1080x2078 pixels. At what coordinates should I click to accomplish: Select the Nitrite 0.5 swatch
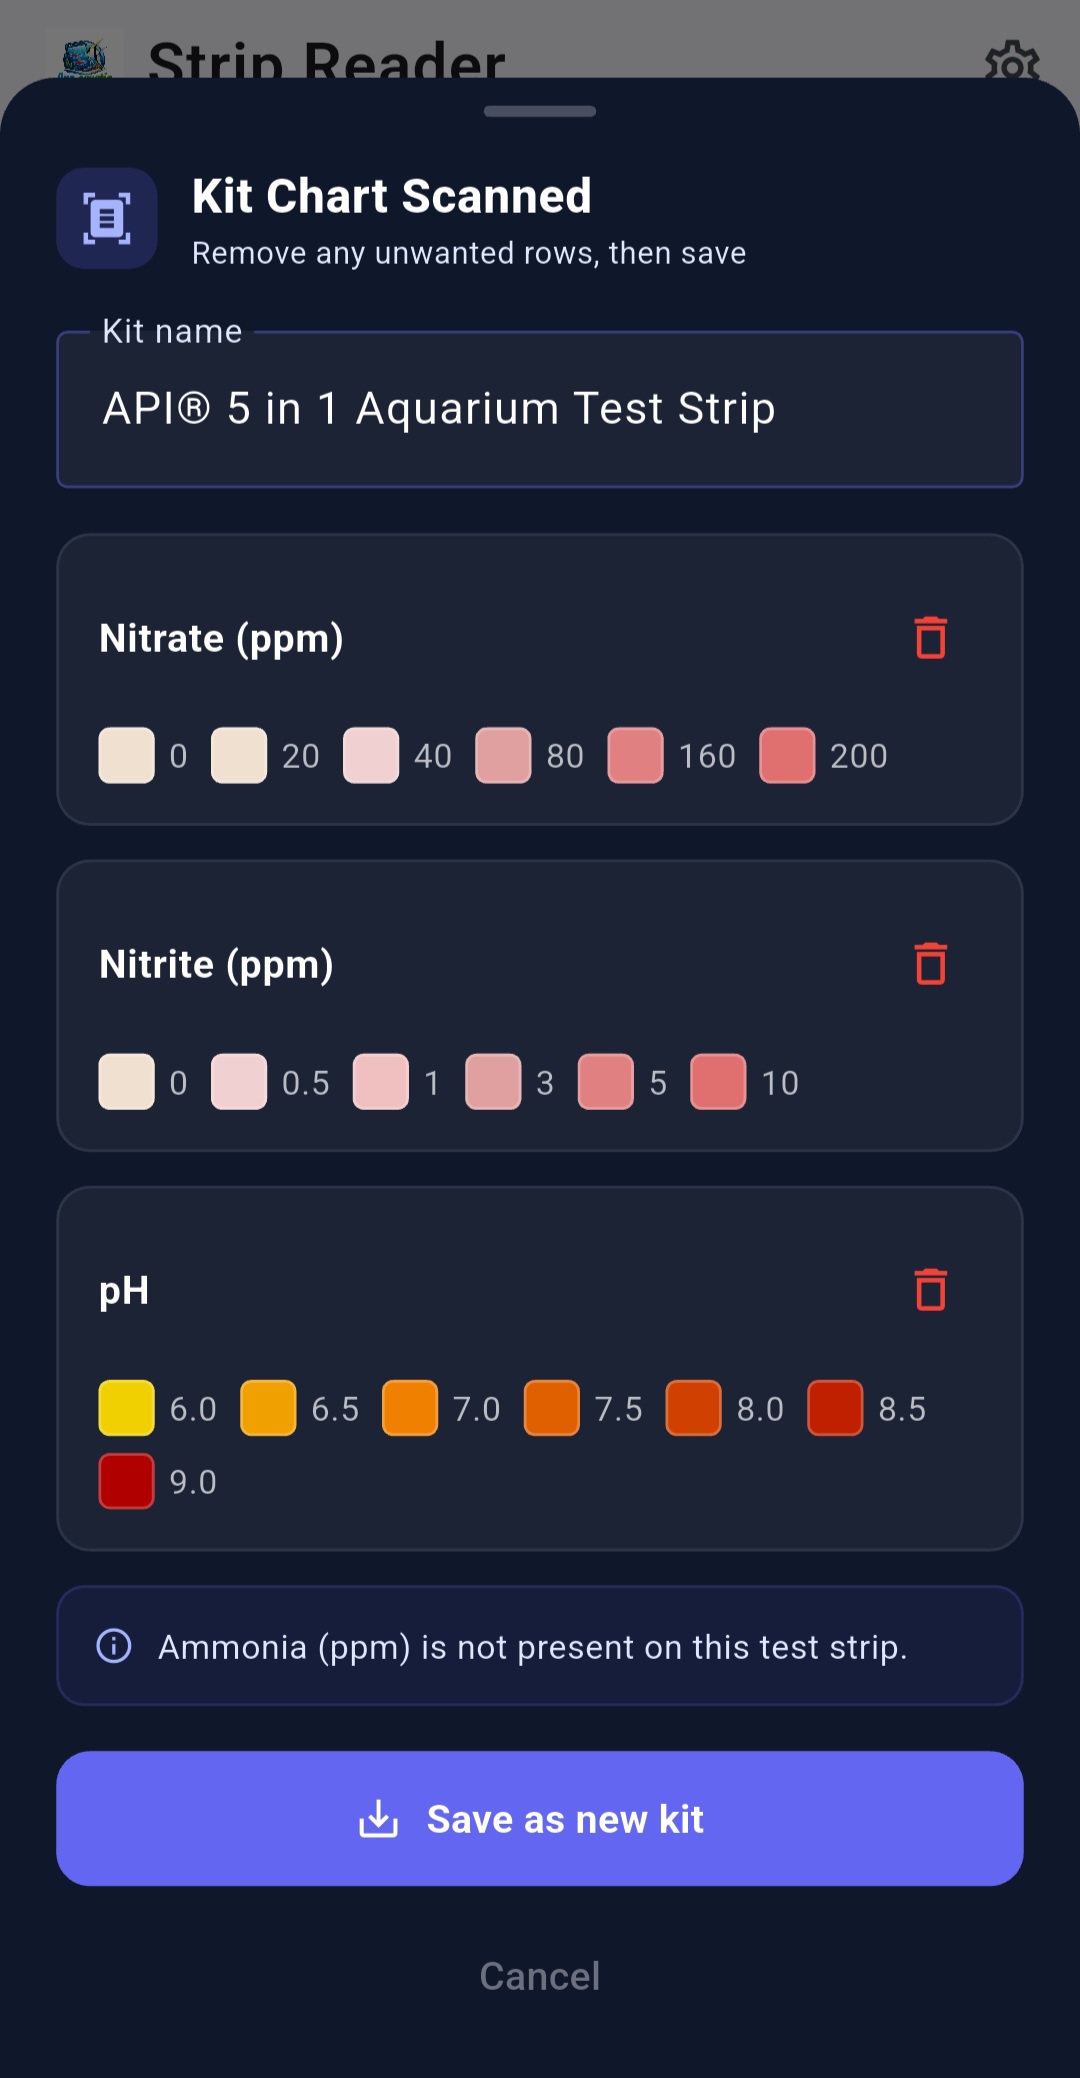pos(239,1081)
